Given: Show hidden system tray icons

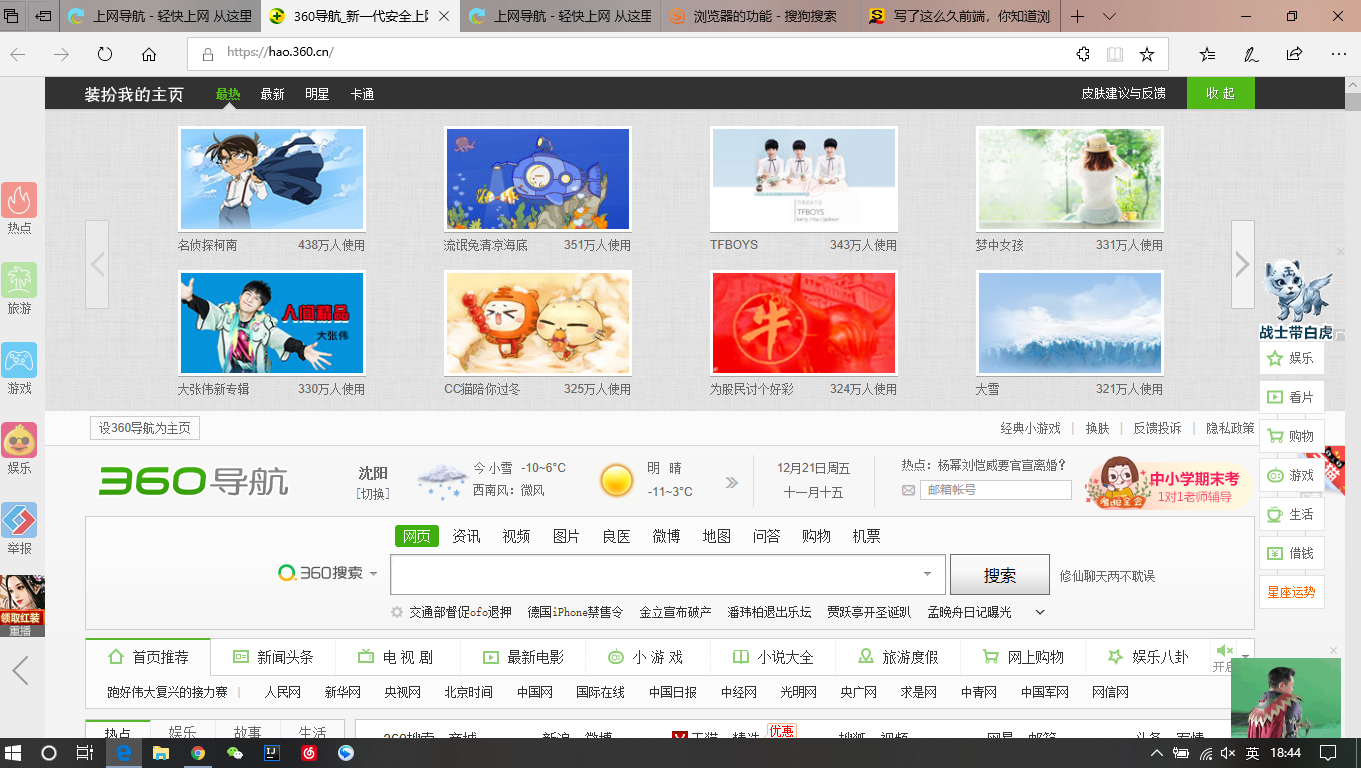Looking at the screenshot, I should [x=1157, y=753].
